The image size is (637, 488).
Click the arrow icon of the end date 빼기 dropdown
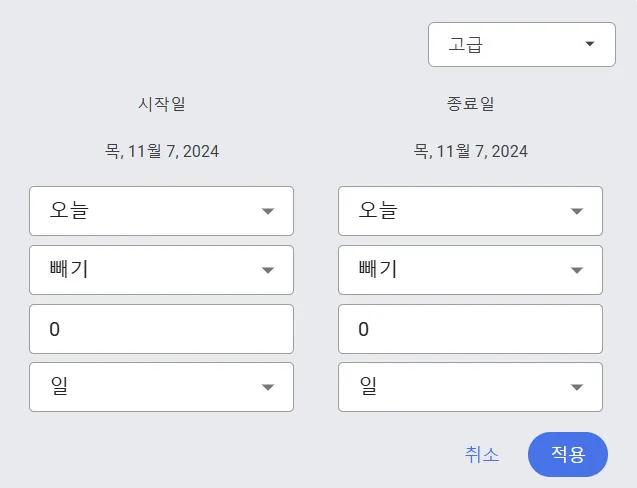point(577,270)
